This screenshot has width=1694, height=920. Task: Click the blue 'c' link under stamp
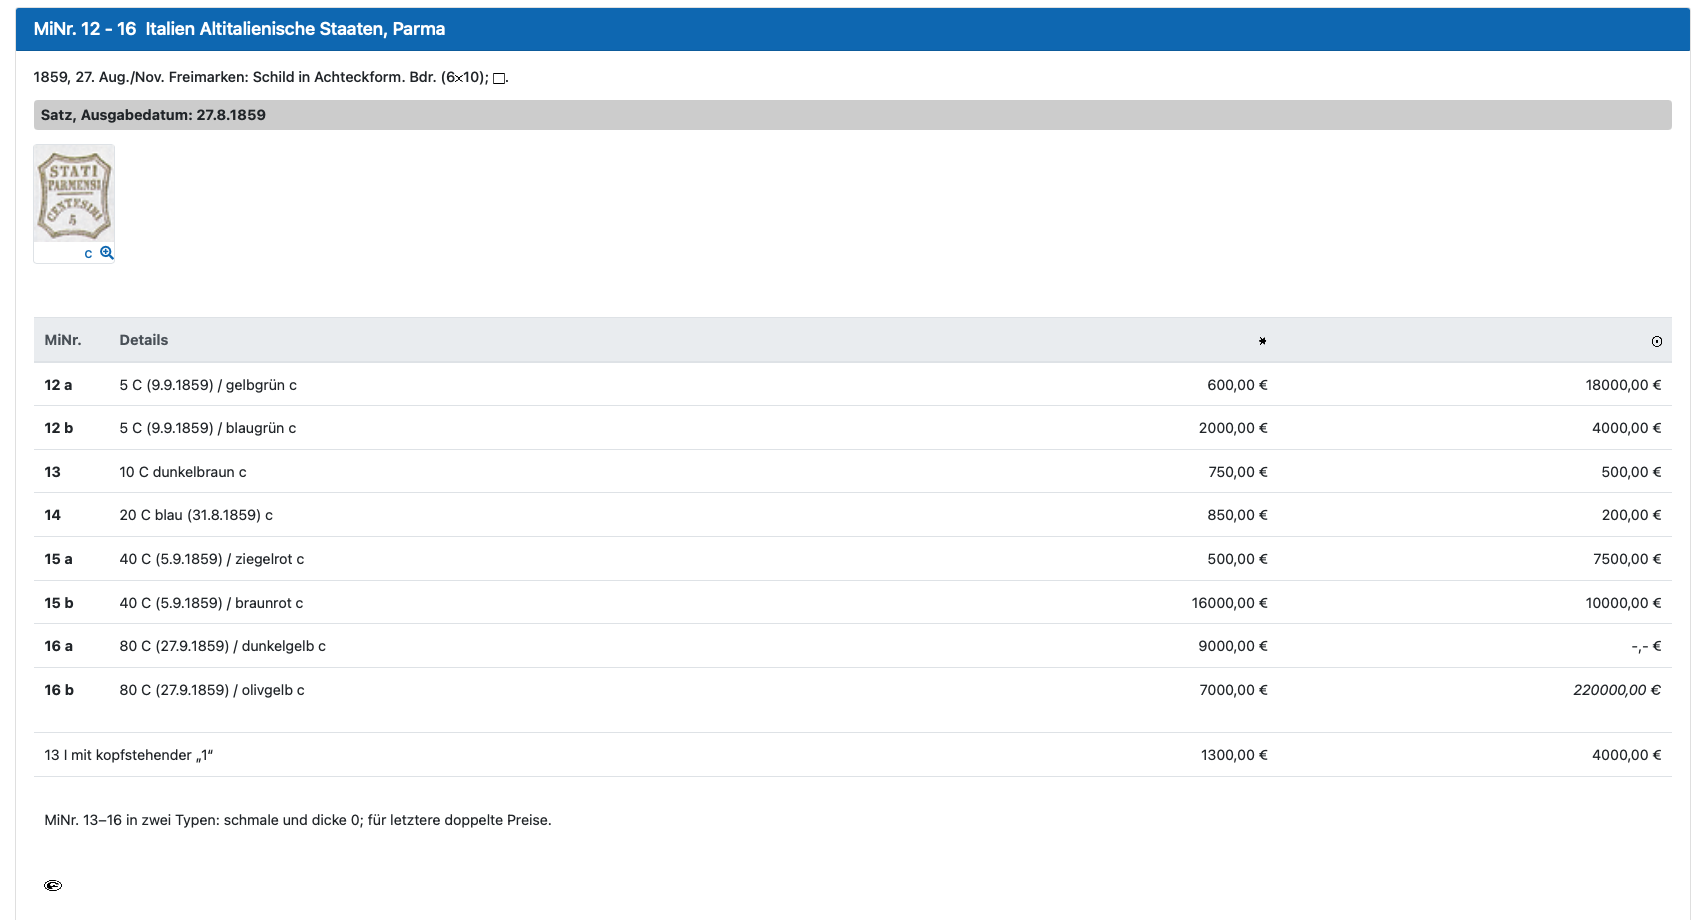point(88,254)
